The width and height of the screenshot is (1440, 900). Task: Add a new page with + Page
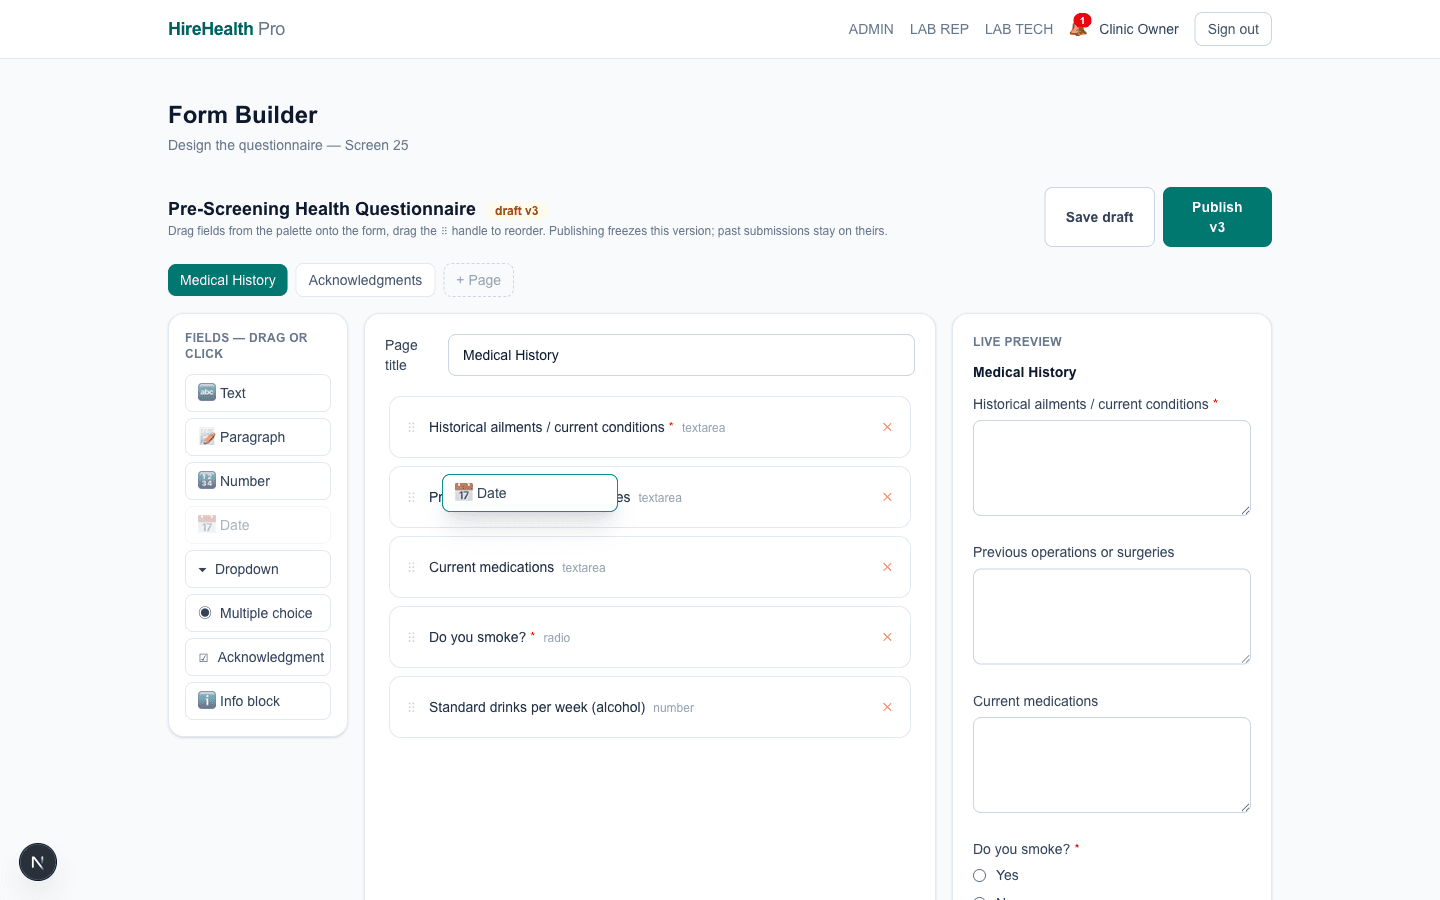click(x=479, y=280)
